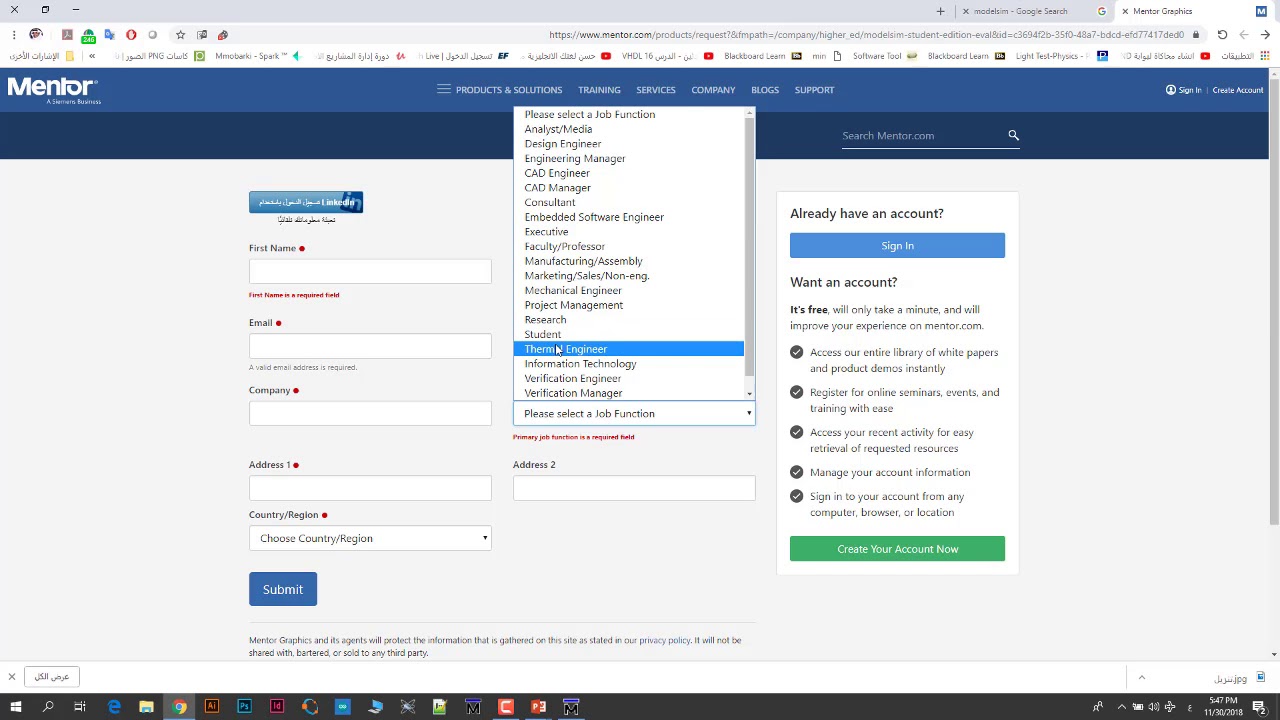Open the Services menu
Viewport: 1280px width, 720px height.
point(656,90)
